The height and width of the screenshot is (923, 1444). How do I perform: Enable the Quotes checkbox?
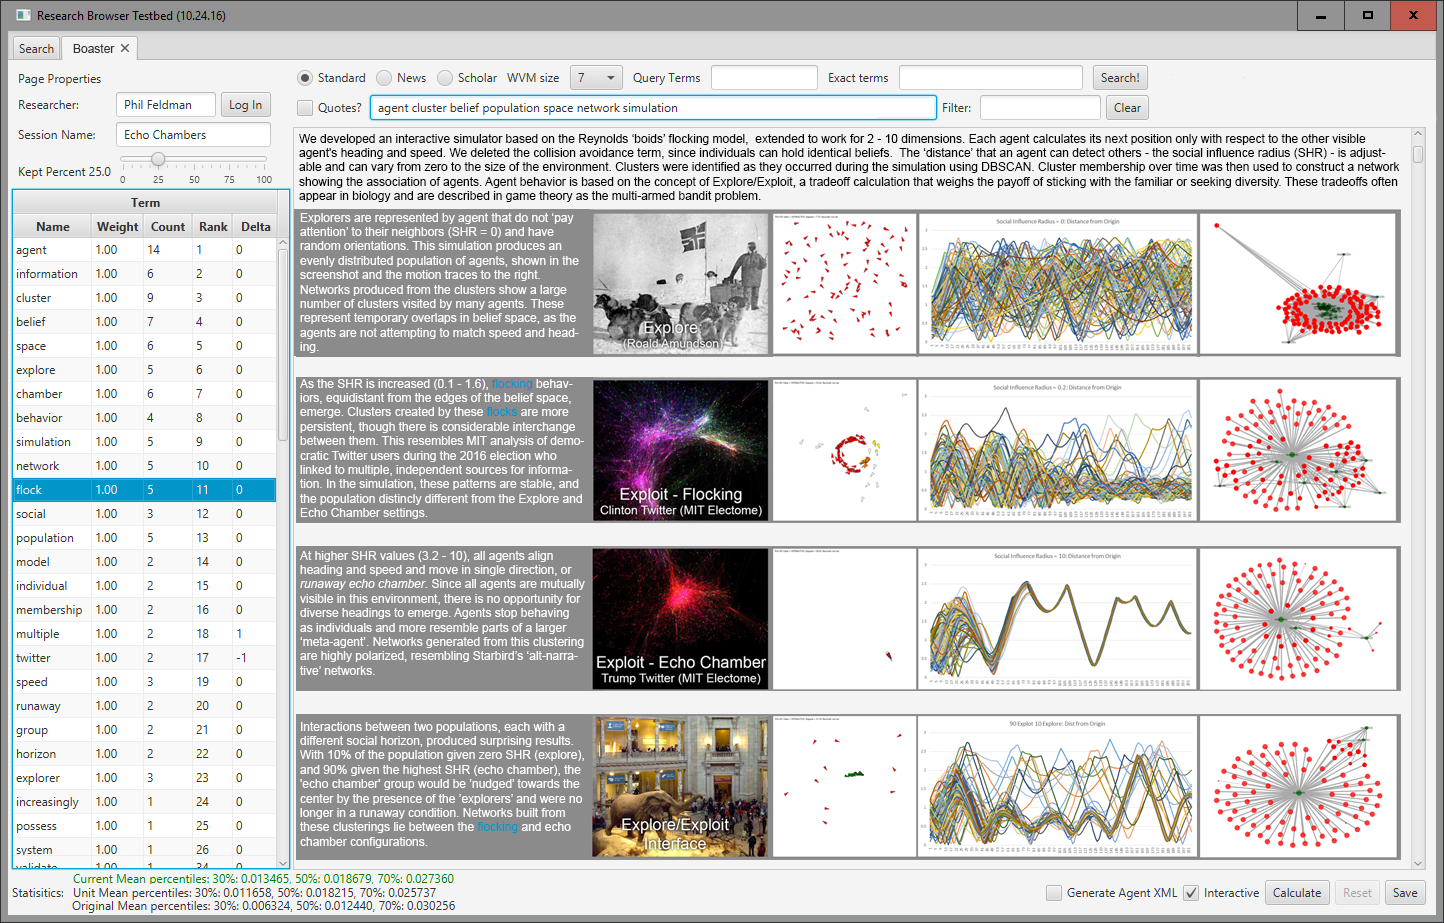(305, 108)
